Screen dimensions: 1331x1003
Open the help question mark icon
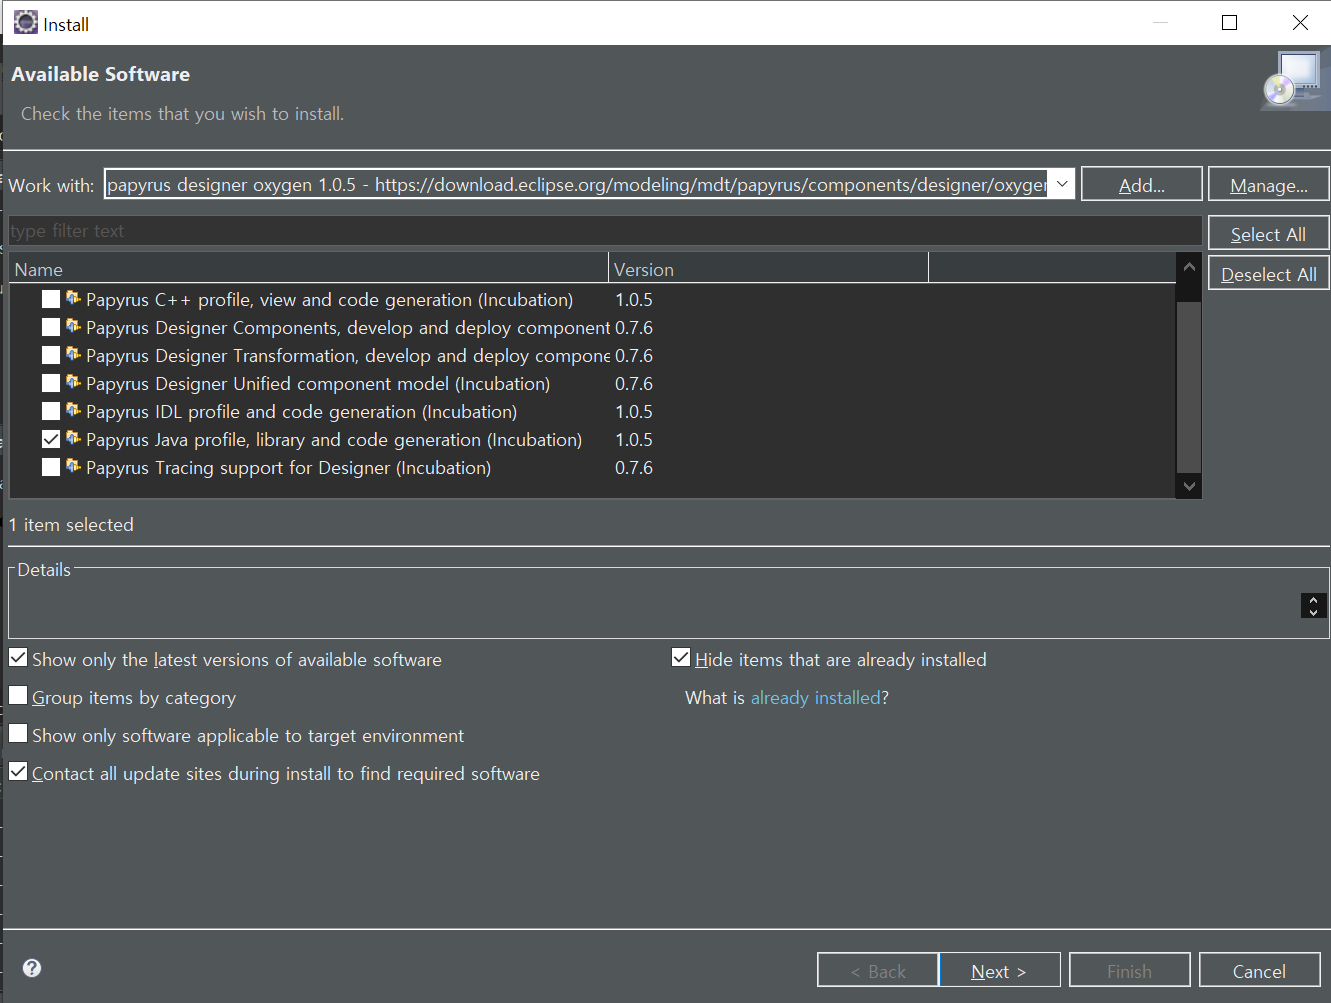(32, 968)
